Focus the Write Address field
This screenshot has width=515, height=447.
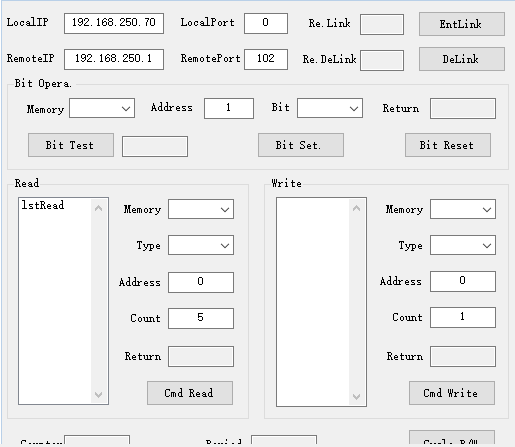pos(463,281)
